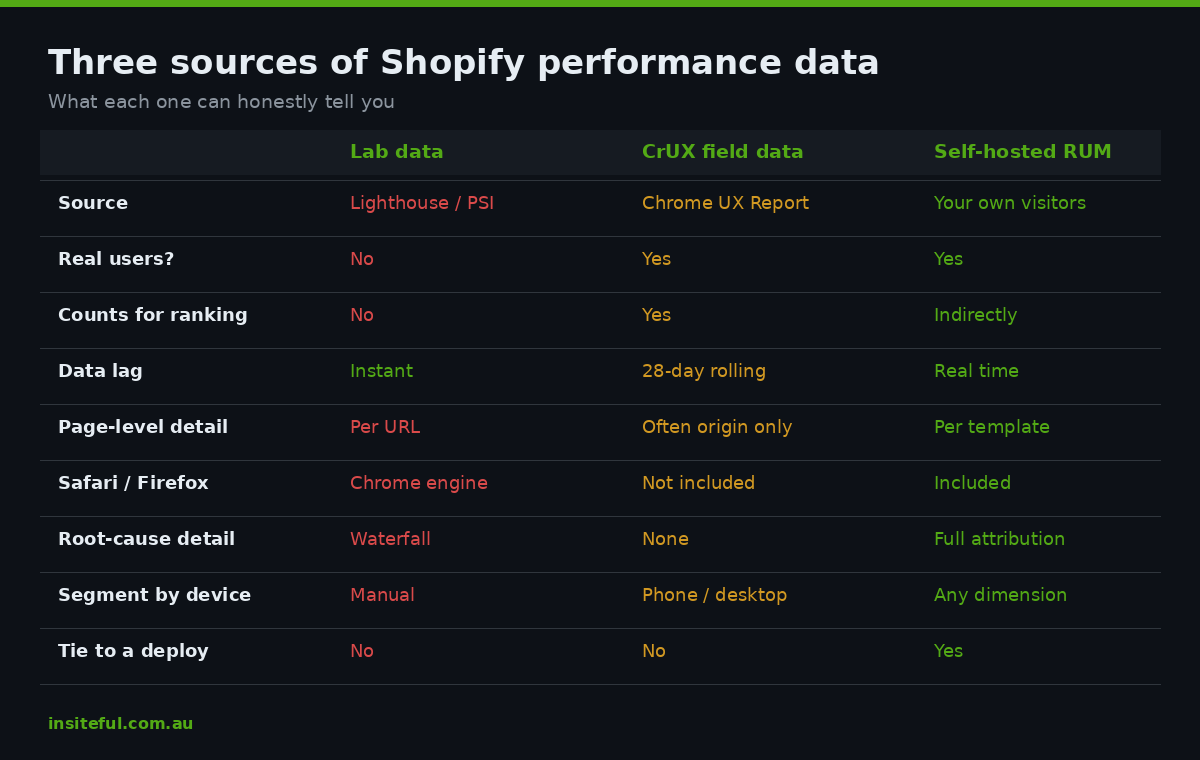The width and height of the screenshot is (1200, 760).
Task: Click the 'Counts for ranking' row label
Action: tap(152, 316)
